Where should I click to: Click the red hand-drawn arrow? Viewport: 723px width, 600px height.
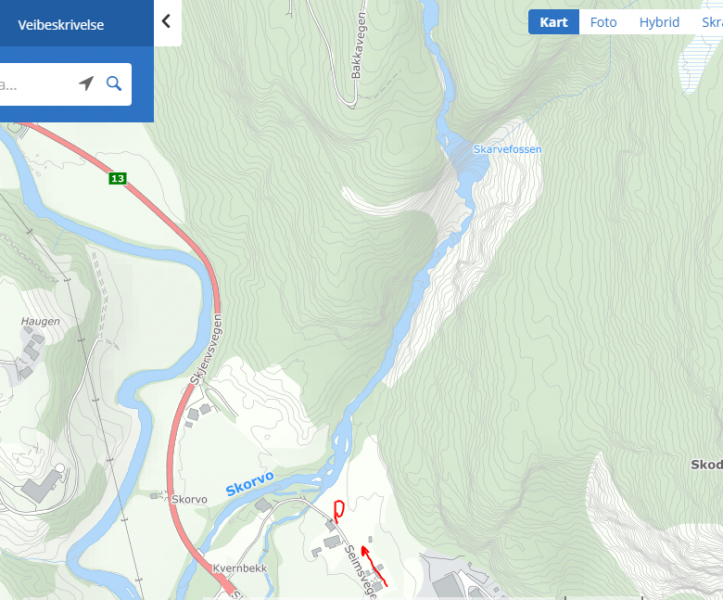point(373,565)
